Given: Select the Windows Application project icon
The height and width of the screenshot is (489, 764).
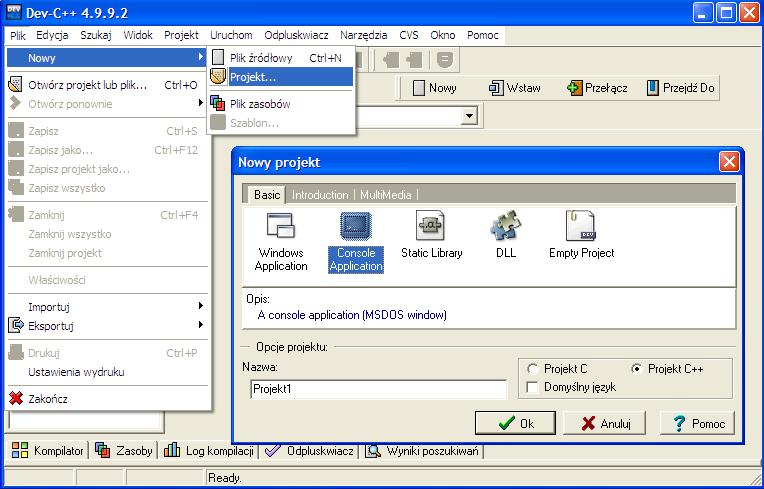Looking at the screenshot, I should click(x=281, y=226).
